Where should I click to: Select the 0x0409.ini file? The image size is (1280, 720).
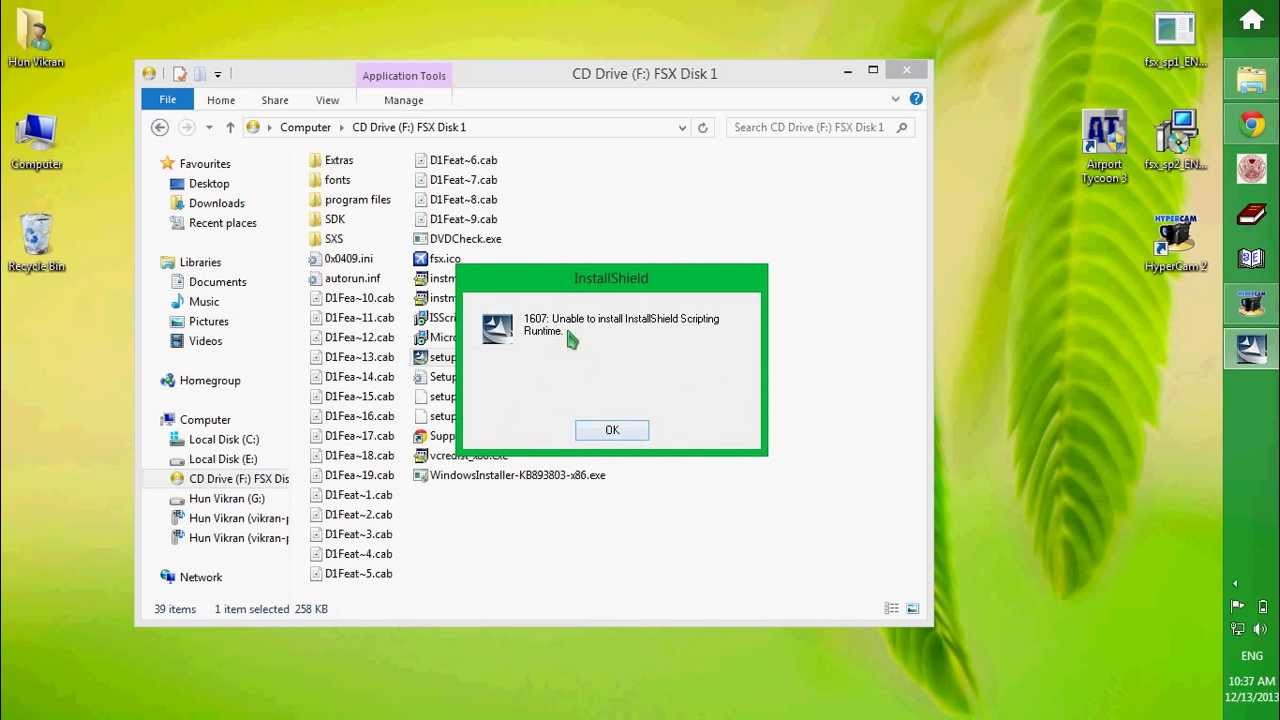click(x=348, y=258)
